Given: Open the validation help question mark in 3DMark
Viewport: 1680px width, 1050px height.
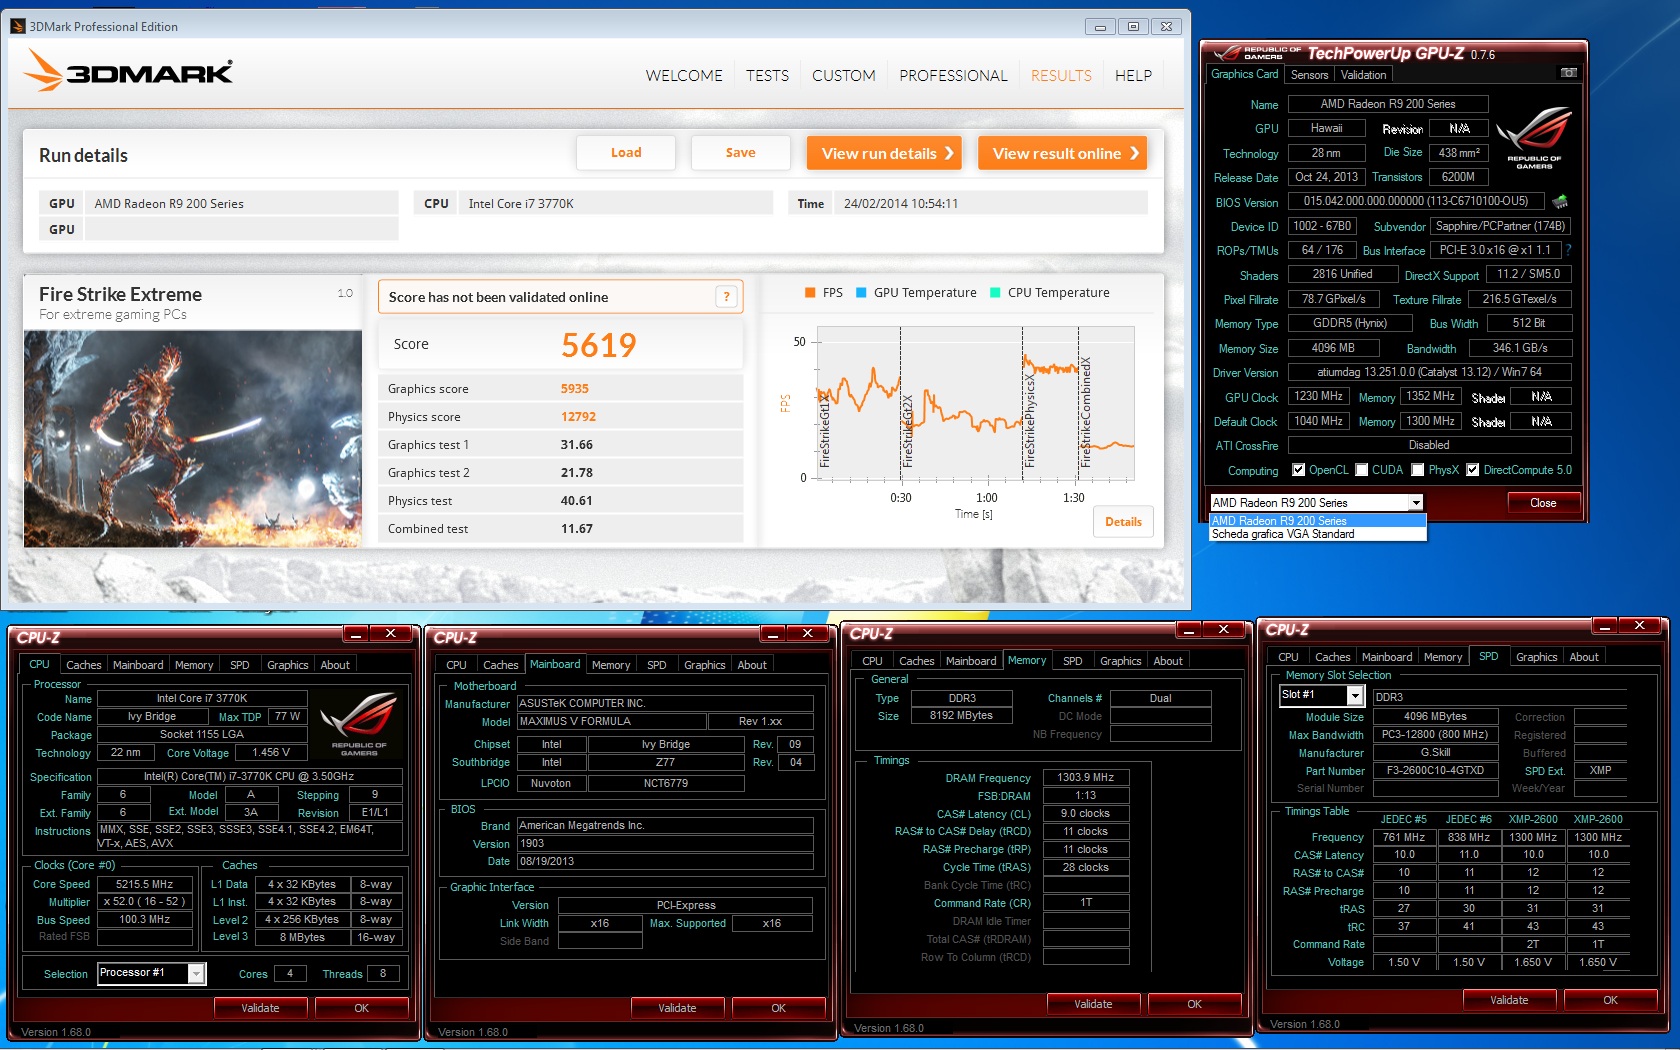Looking at the screenshot, I should [727, 297].
